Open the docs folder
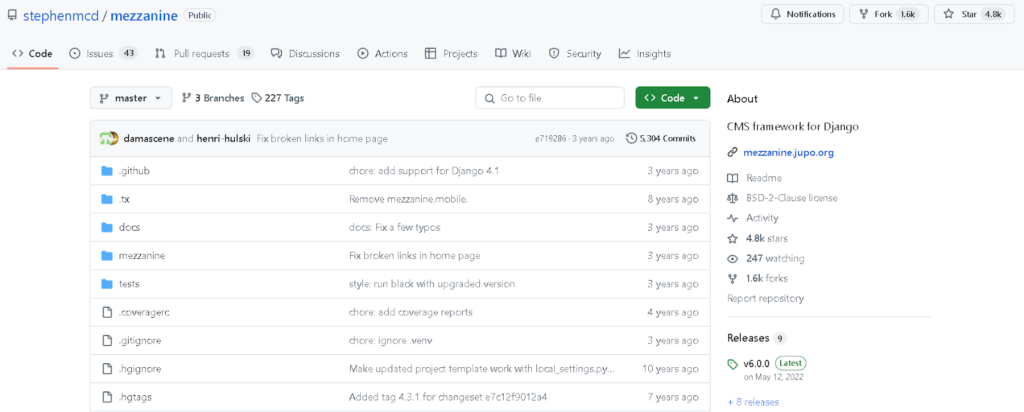 (129, 227)
